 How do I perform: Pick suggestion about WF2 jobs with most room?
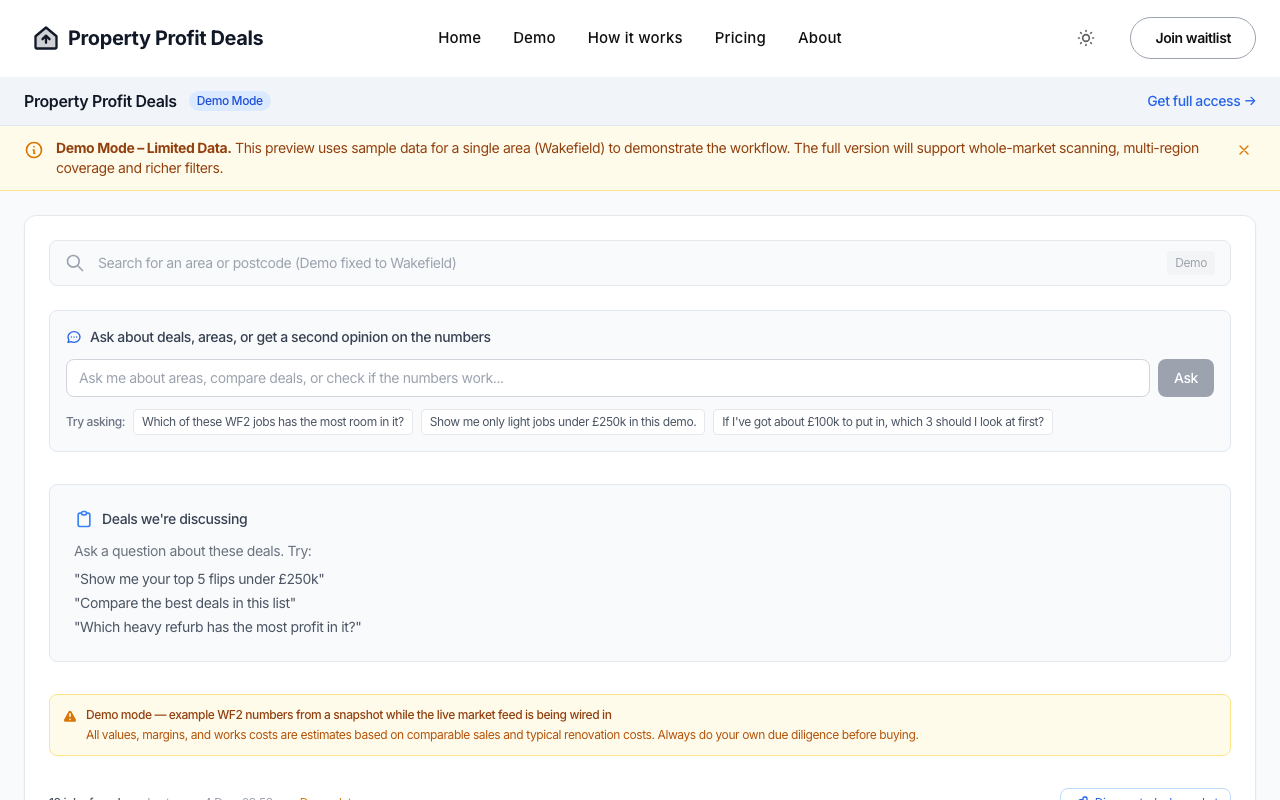[273, 422]
